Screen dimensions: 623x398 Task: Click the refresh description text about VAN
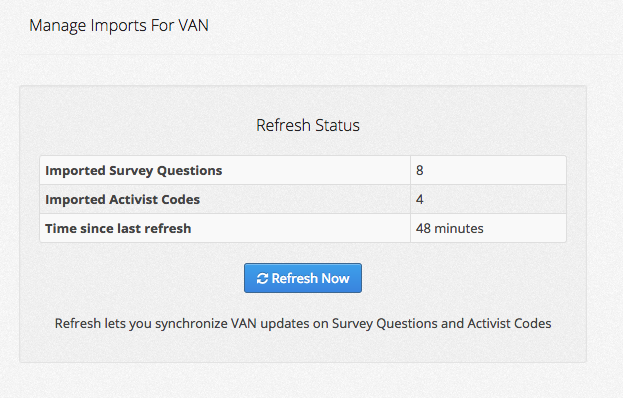pyautogui.click(x=303, y=323)
